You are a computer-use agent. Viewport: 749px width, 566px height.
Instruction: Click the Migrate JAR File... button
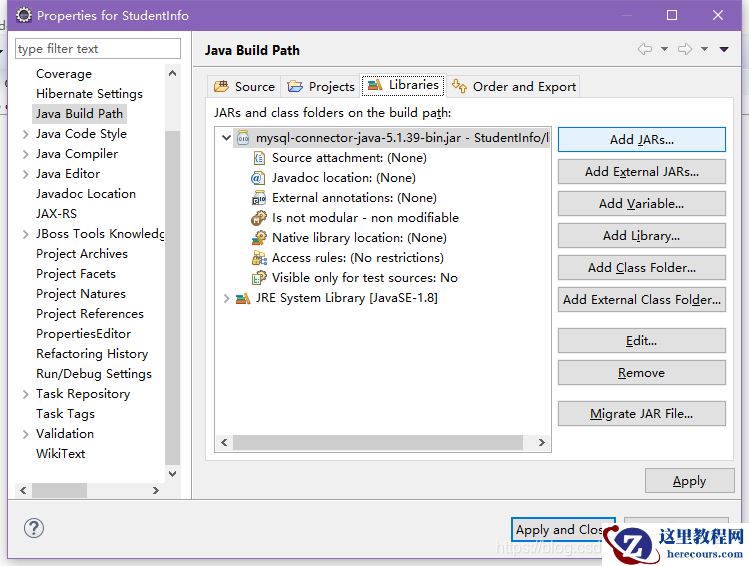[x=642, y=414]
